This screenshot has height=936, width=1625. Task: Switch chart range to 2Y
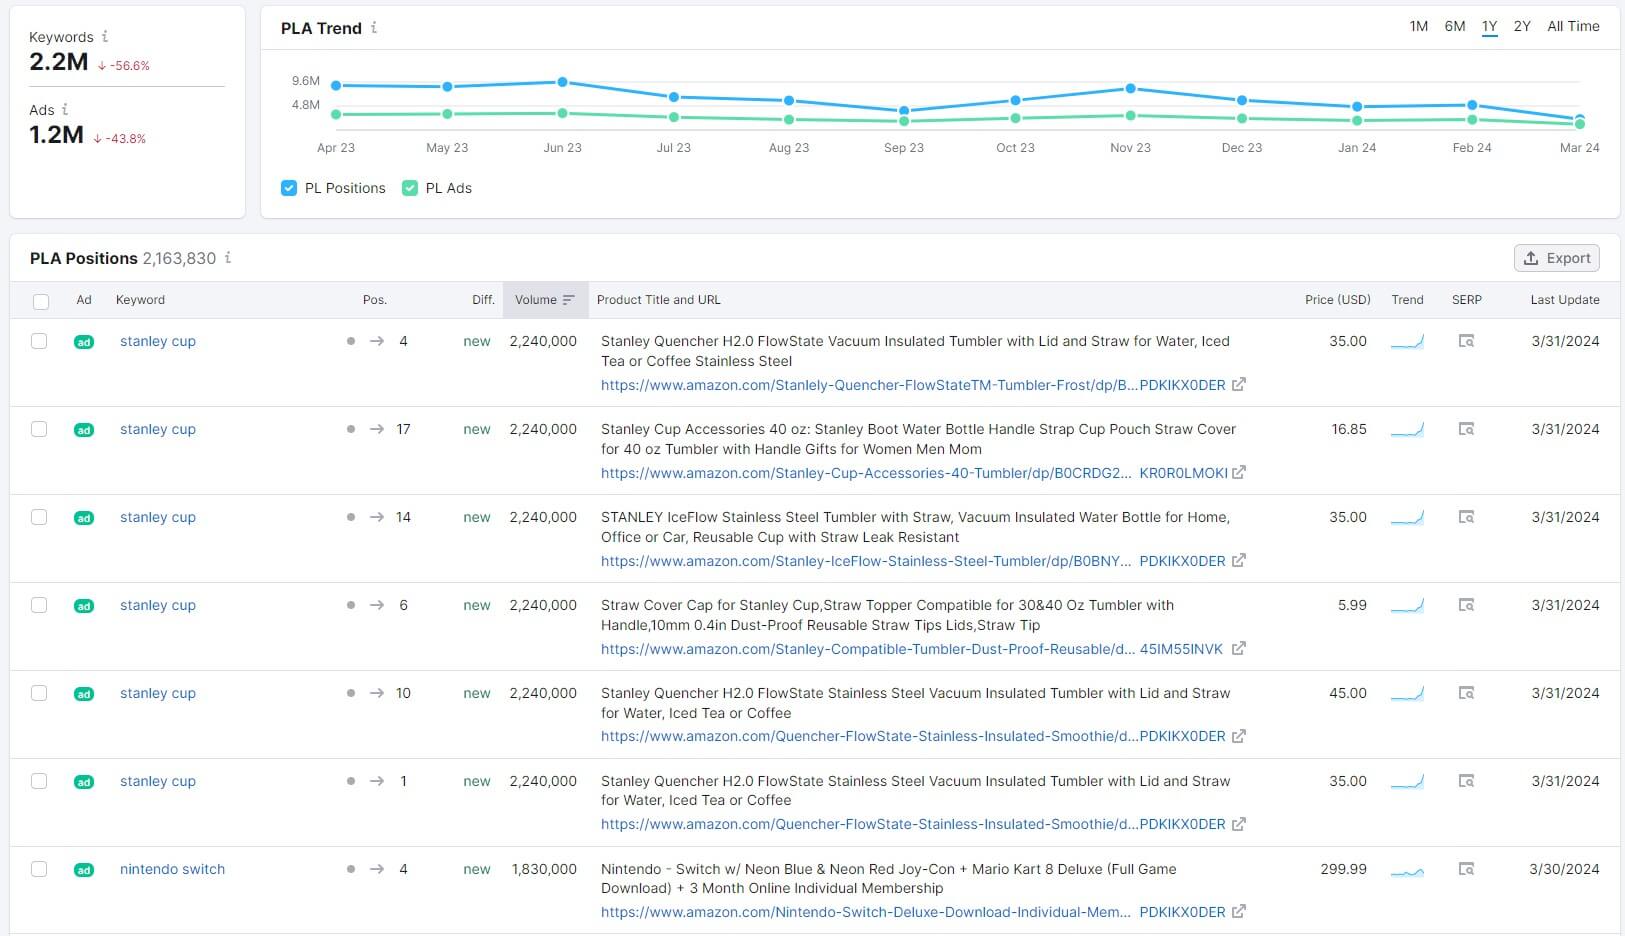click(1522, 26)
